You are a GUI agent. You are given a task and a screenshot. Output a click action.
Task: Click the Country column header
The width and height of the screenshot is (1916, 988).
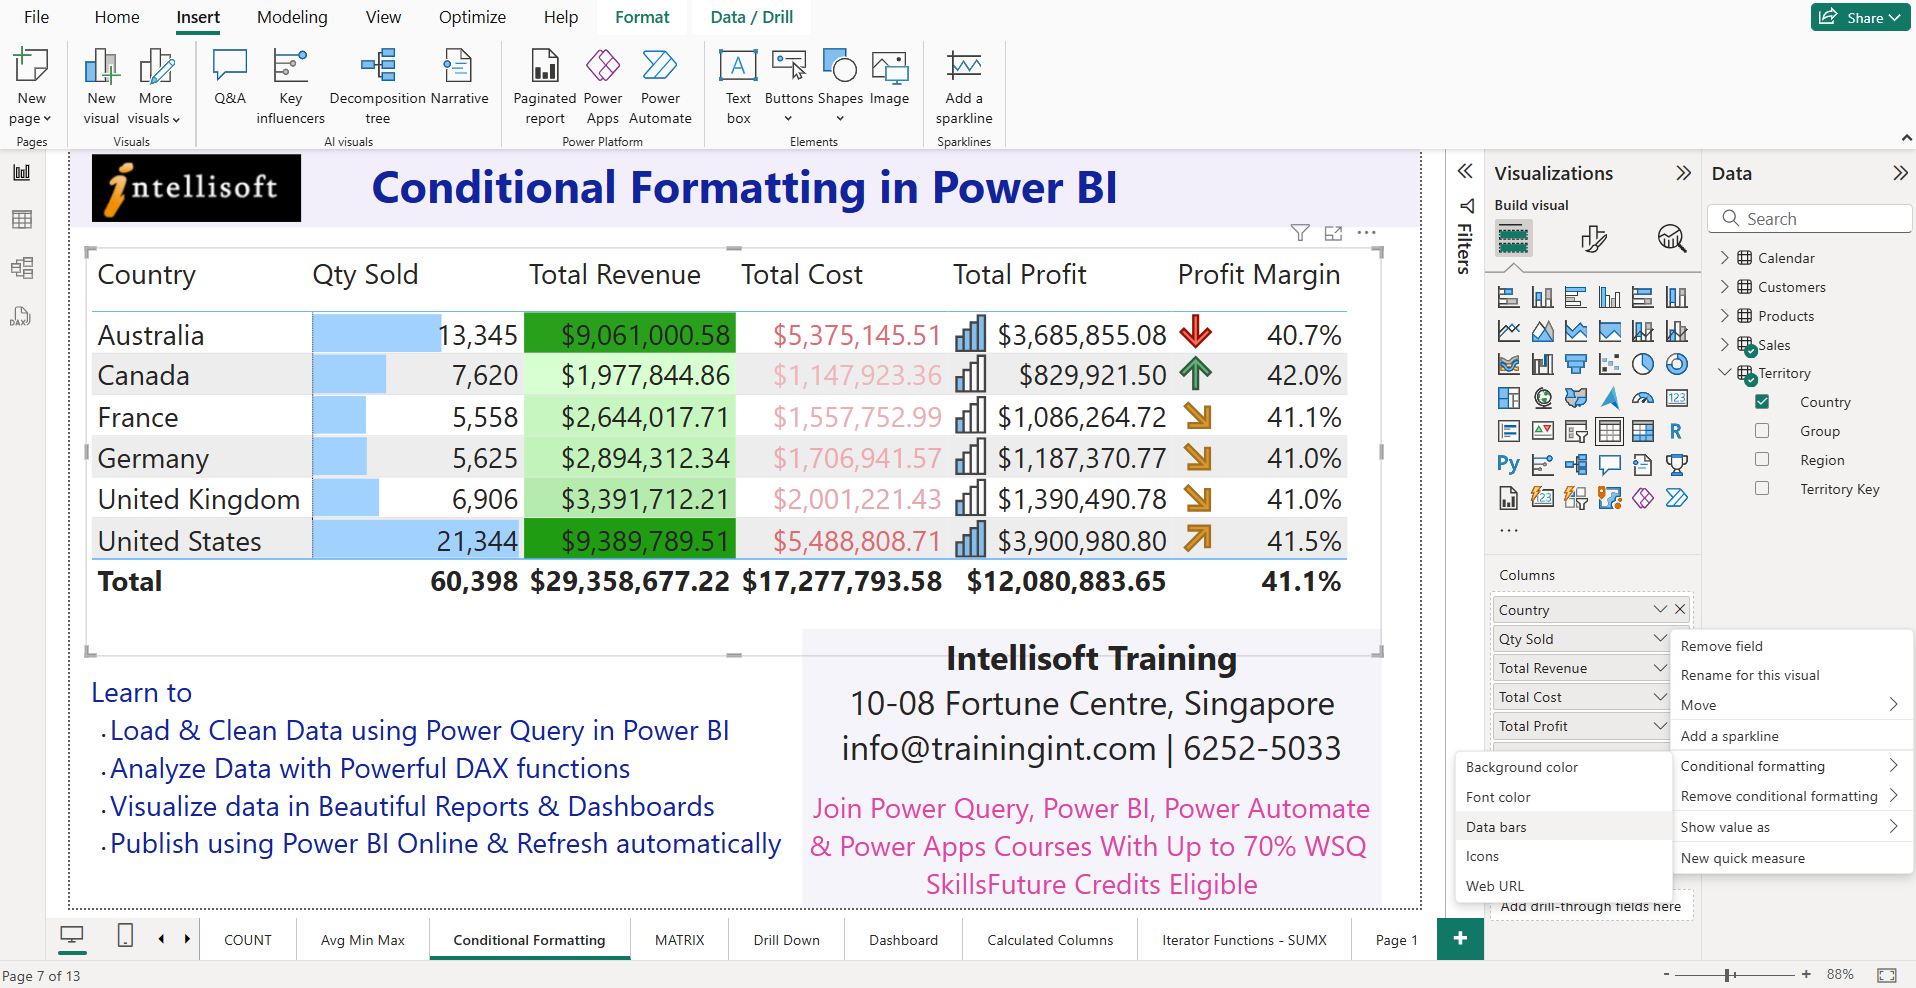coord(147,275)
